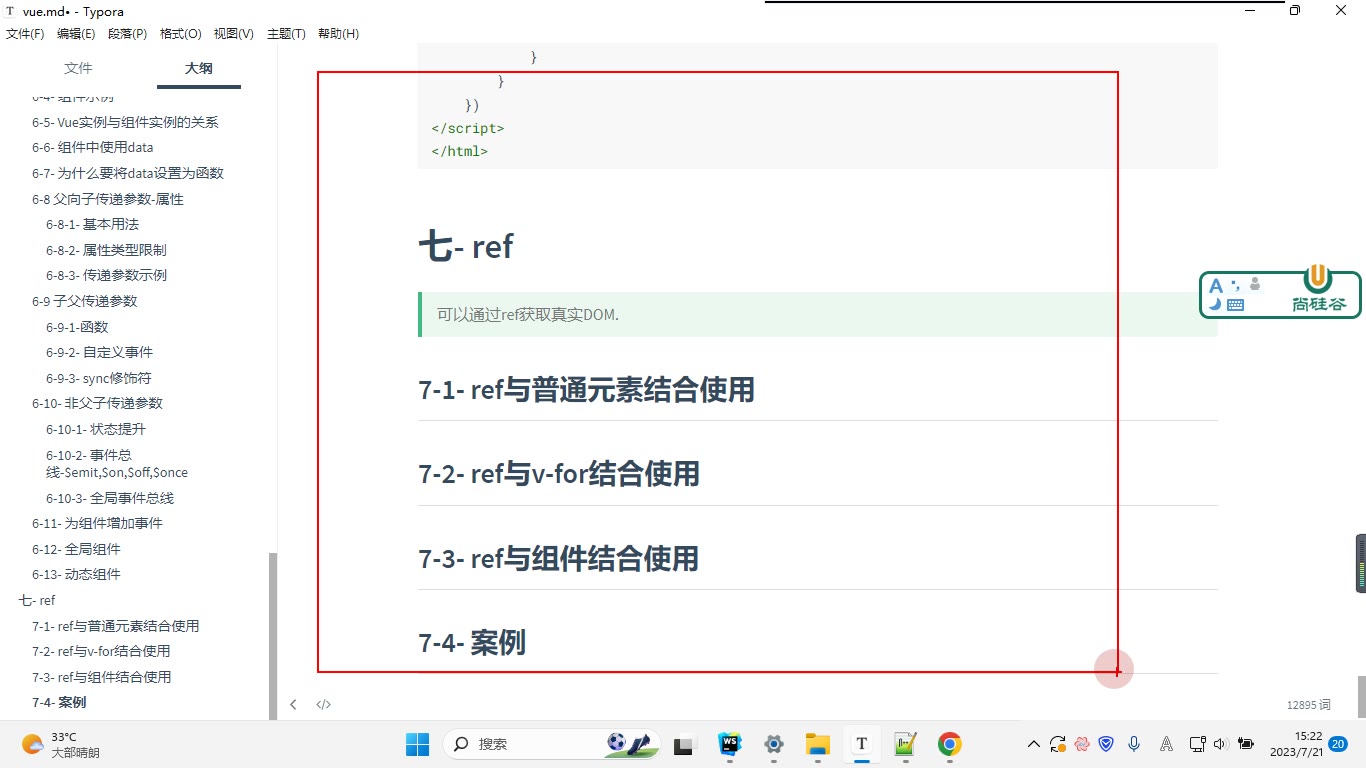Viewport: 1366px width, 768px height.
Task: Click the outline sidebar scrollbar thumb
Action: click(272, 635)
